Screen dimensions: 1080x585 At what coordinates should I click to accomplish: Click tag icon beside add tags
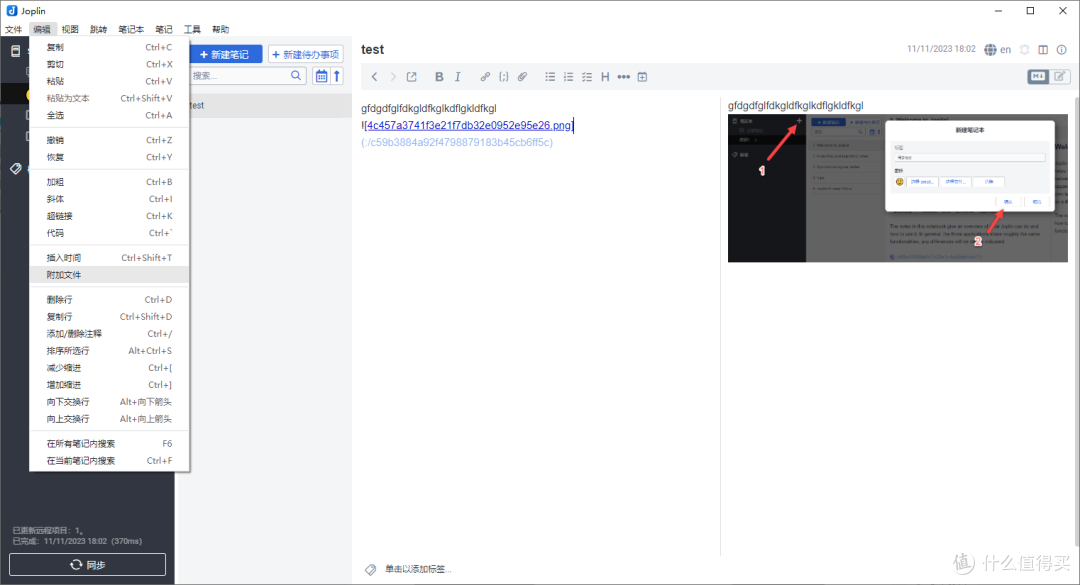pos(371,569)
